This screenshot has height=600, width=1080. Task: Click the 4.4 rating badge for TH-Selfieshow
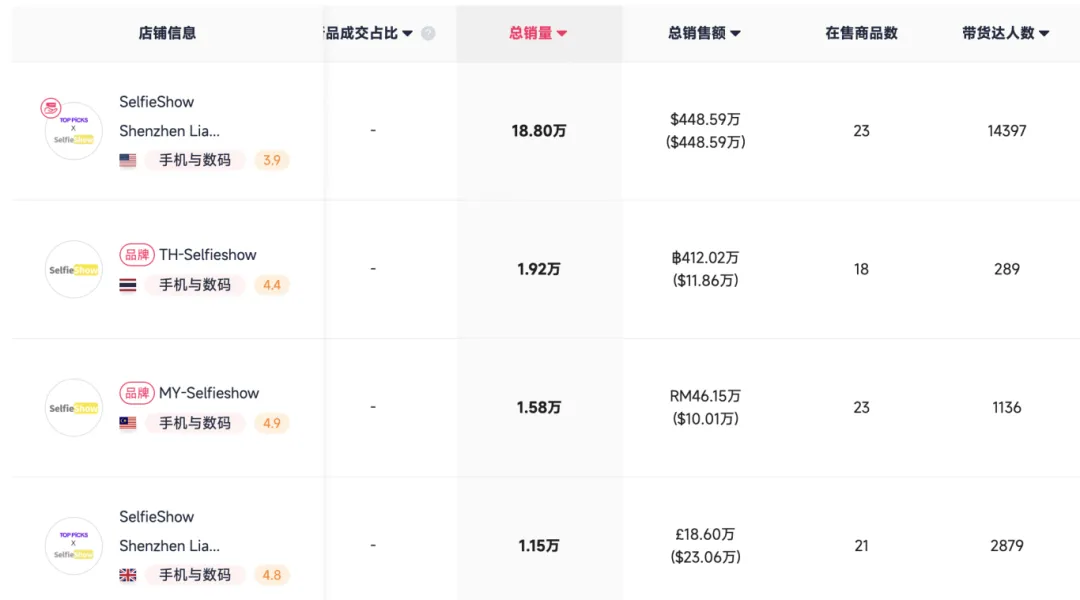point(271,285)
